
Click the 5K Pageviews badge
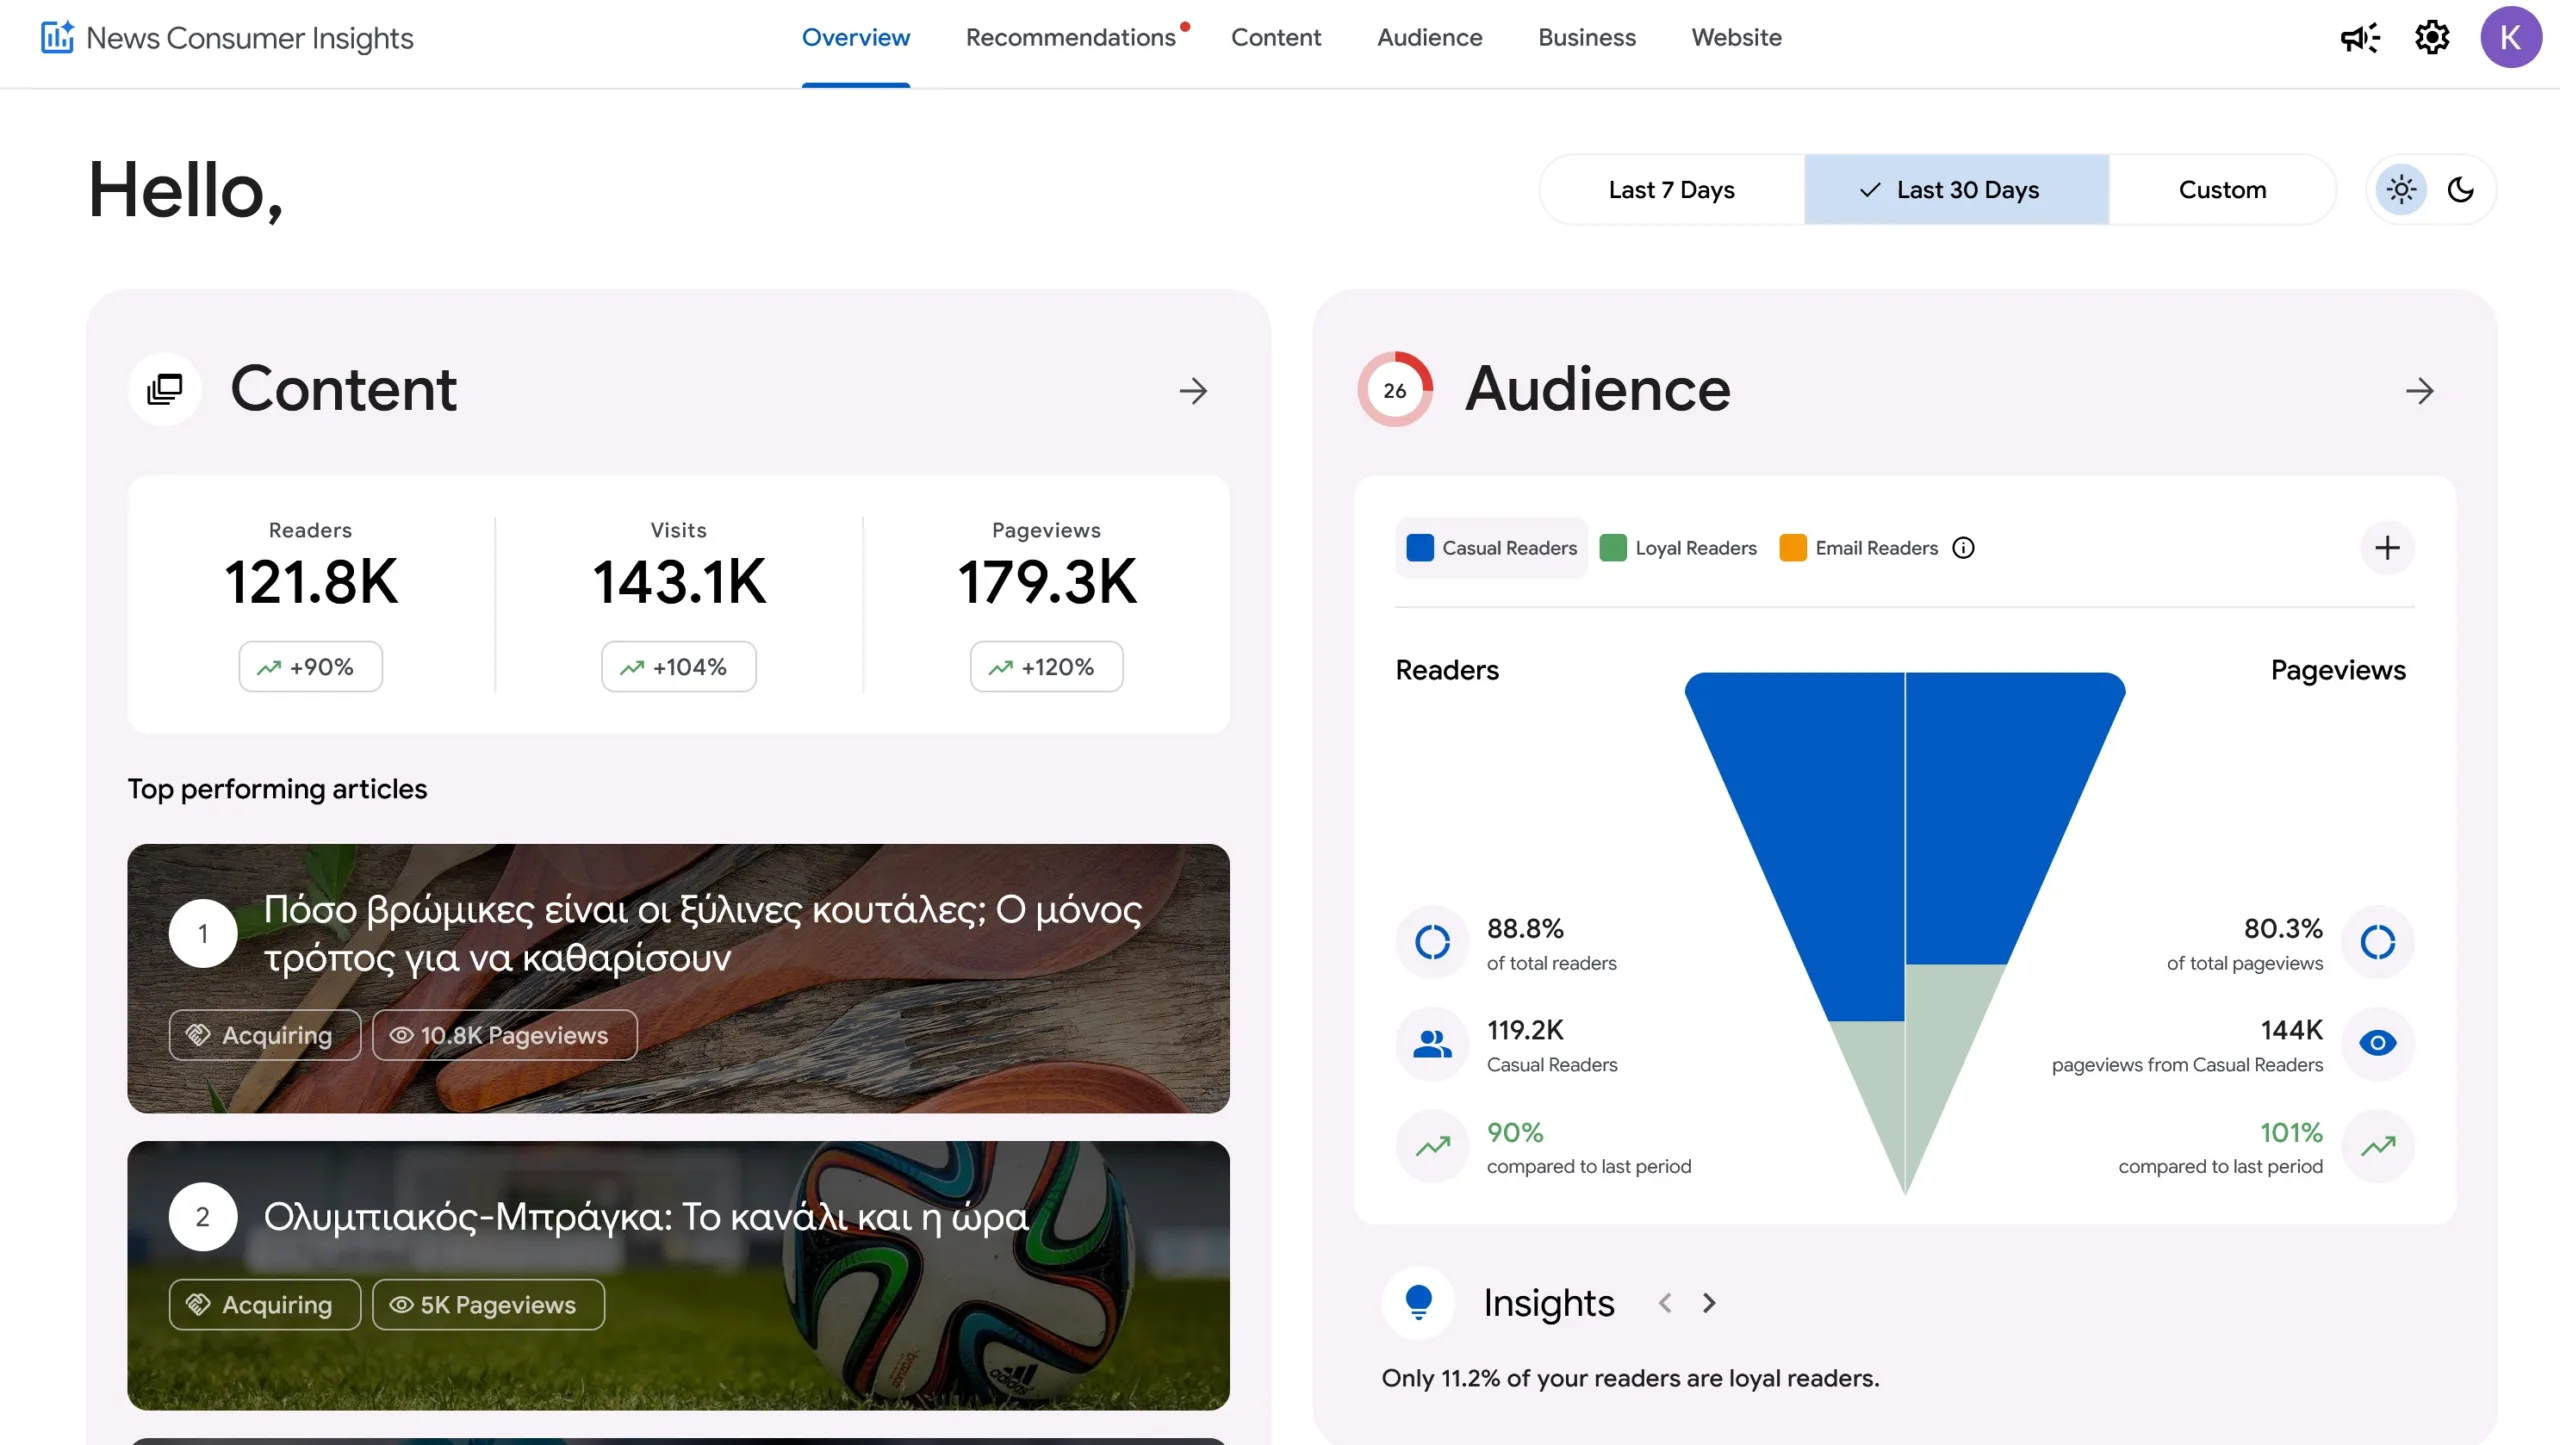[x=488, y=1305]
